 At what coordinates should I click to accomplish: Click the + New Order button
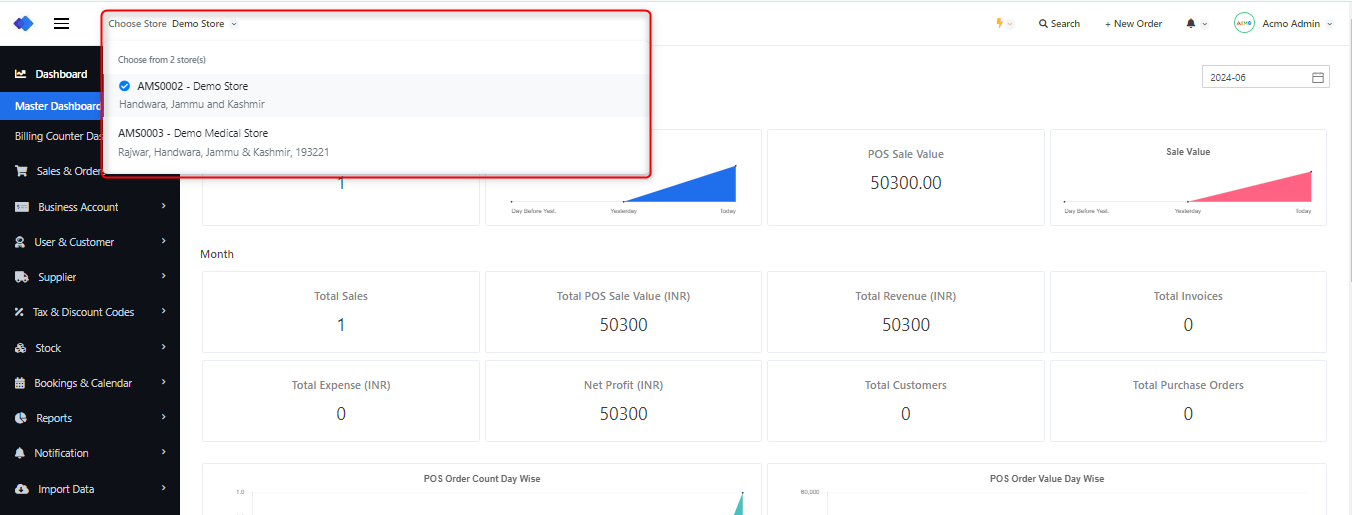[1133, 23]
